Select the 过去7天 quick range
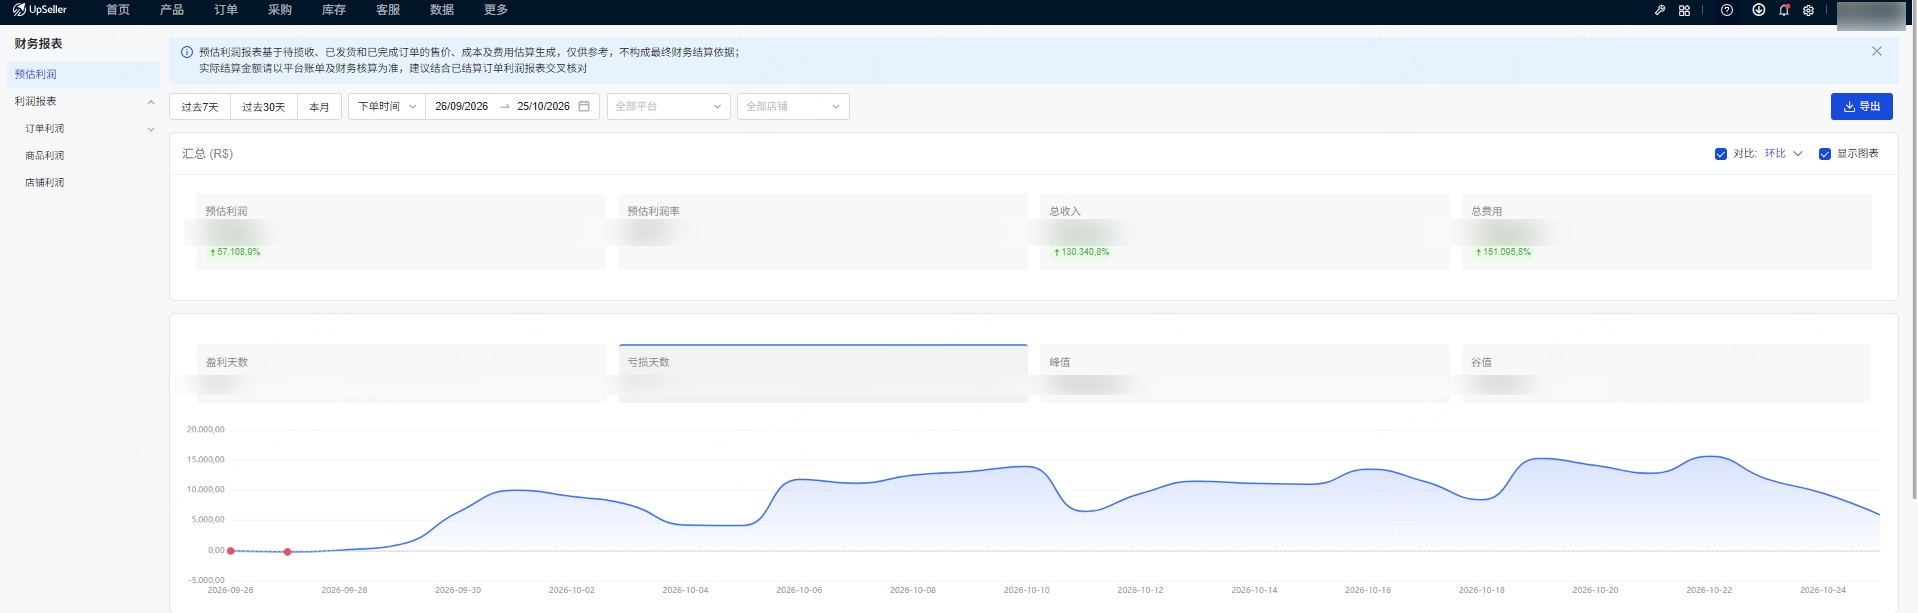This screenshot has height=613, width=1918. (x=200, y=106)
